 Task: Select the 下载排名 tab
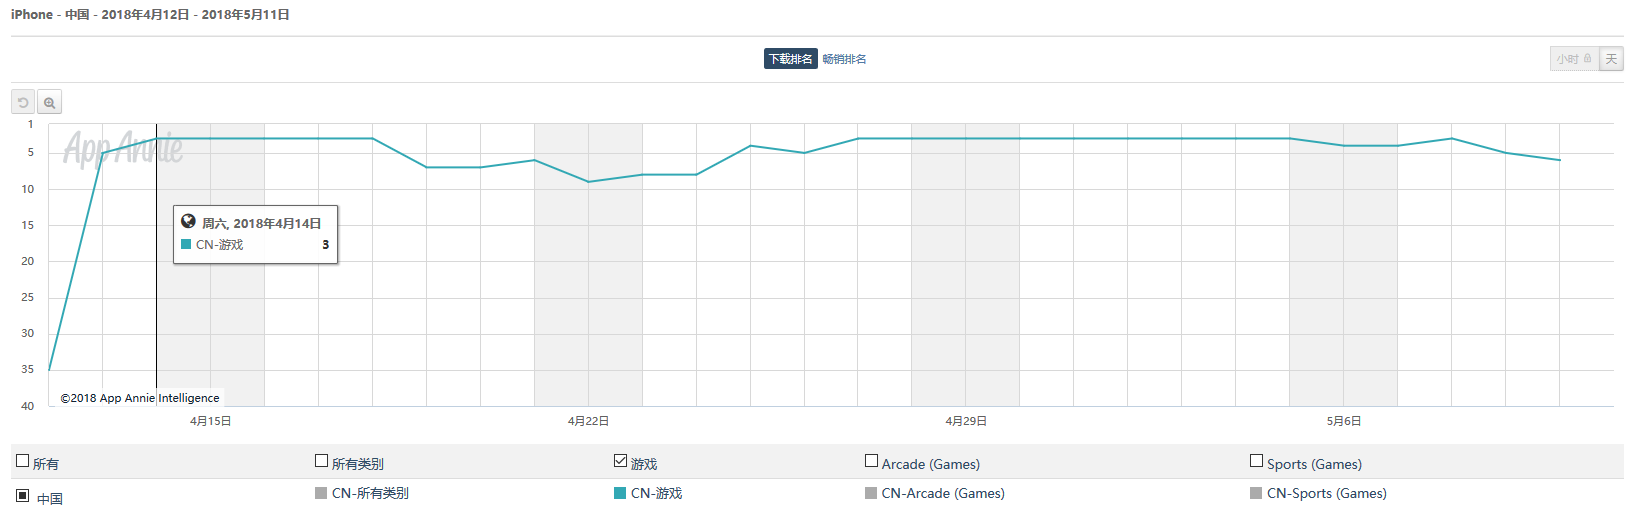pyautogui.click(x=791, y=59)
